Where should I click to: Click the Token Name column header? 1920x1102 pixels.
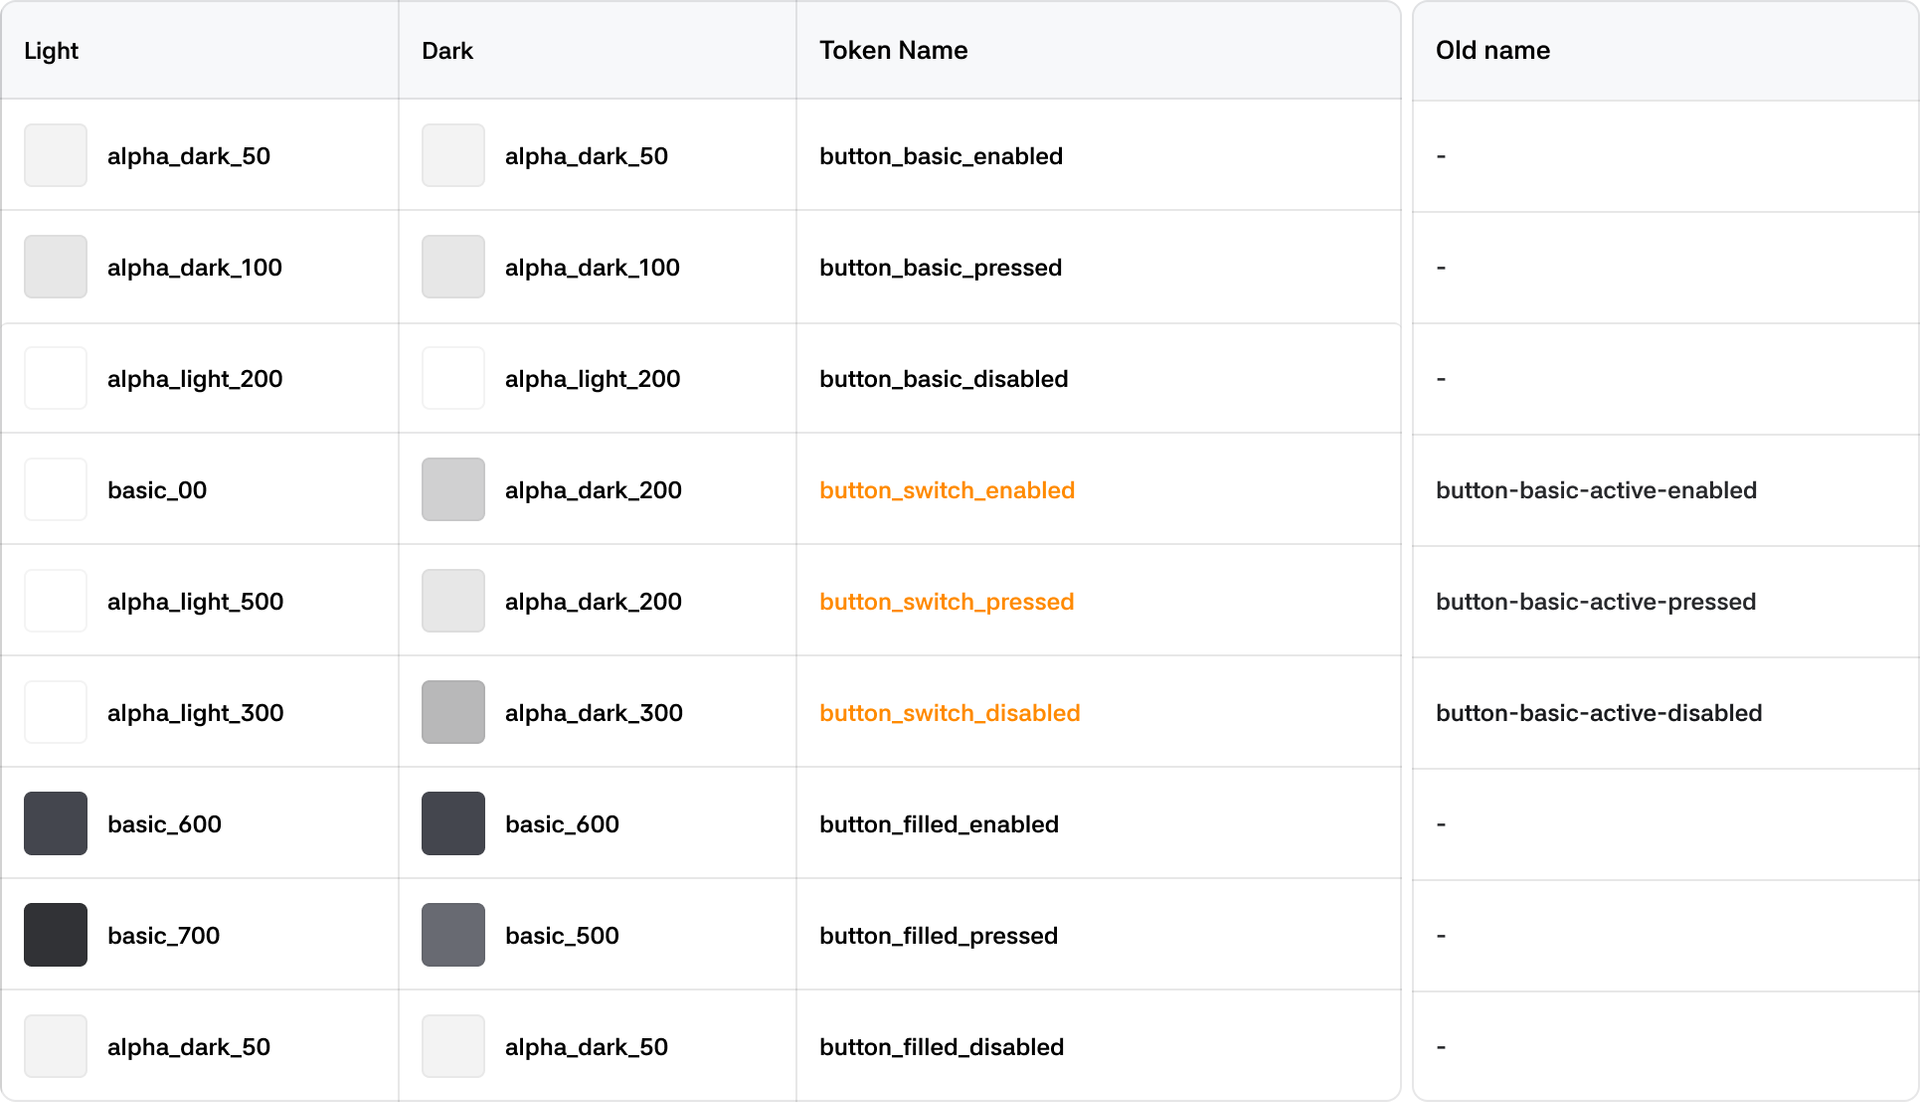point(893,50)
